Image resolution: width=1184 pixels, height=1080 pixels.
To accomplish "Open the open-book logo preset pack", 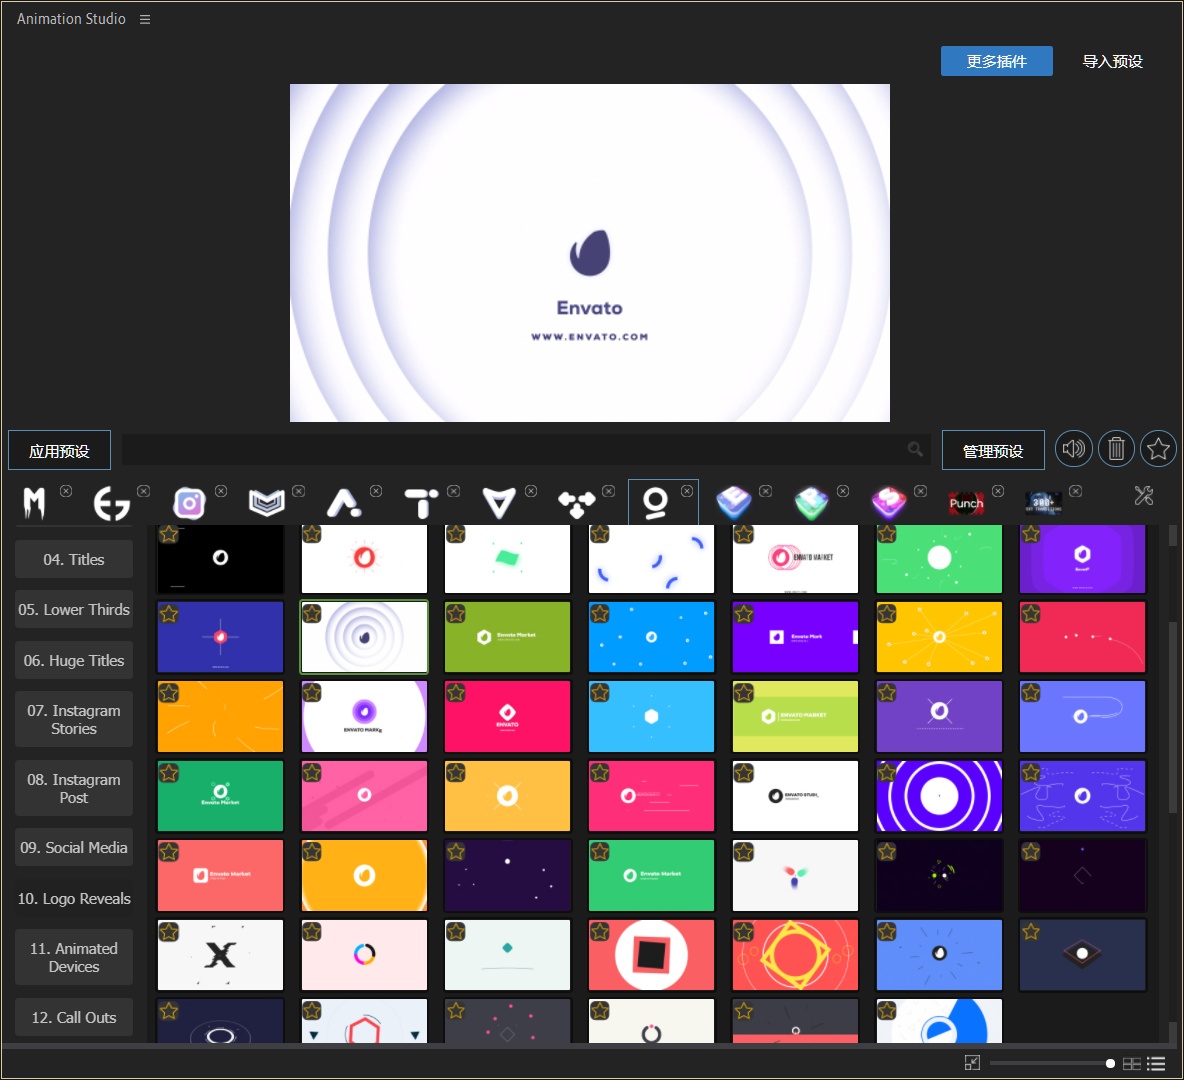I will click(267, 503).
